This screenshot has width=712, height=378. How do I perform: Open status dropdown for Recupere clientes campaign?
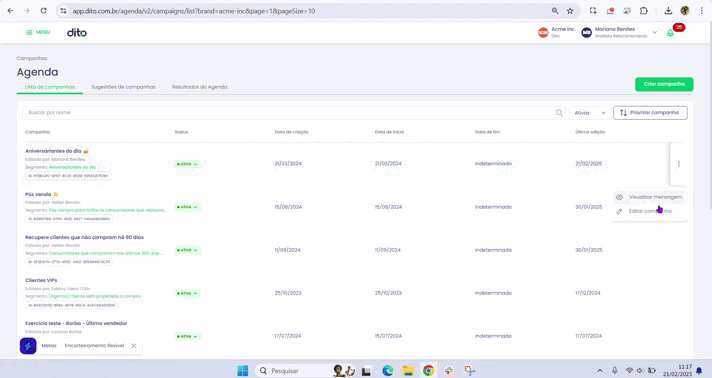187,250
